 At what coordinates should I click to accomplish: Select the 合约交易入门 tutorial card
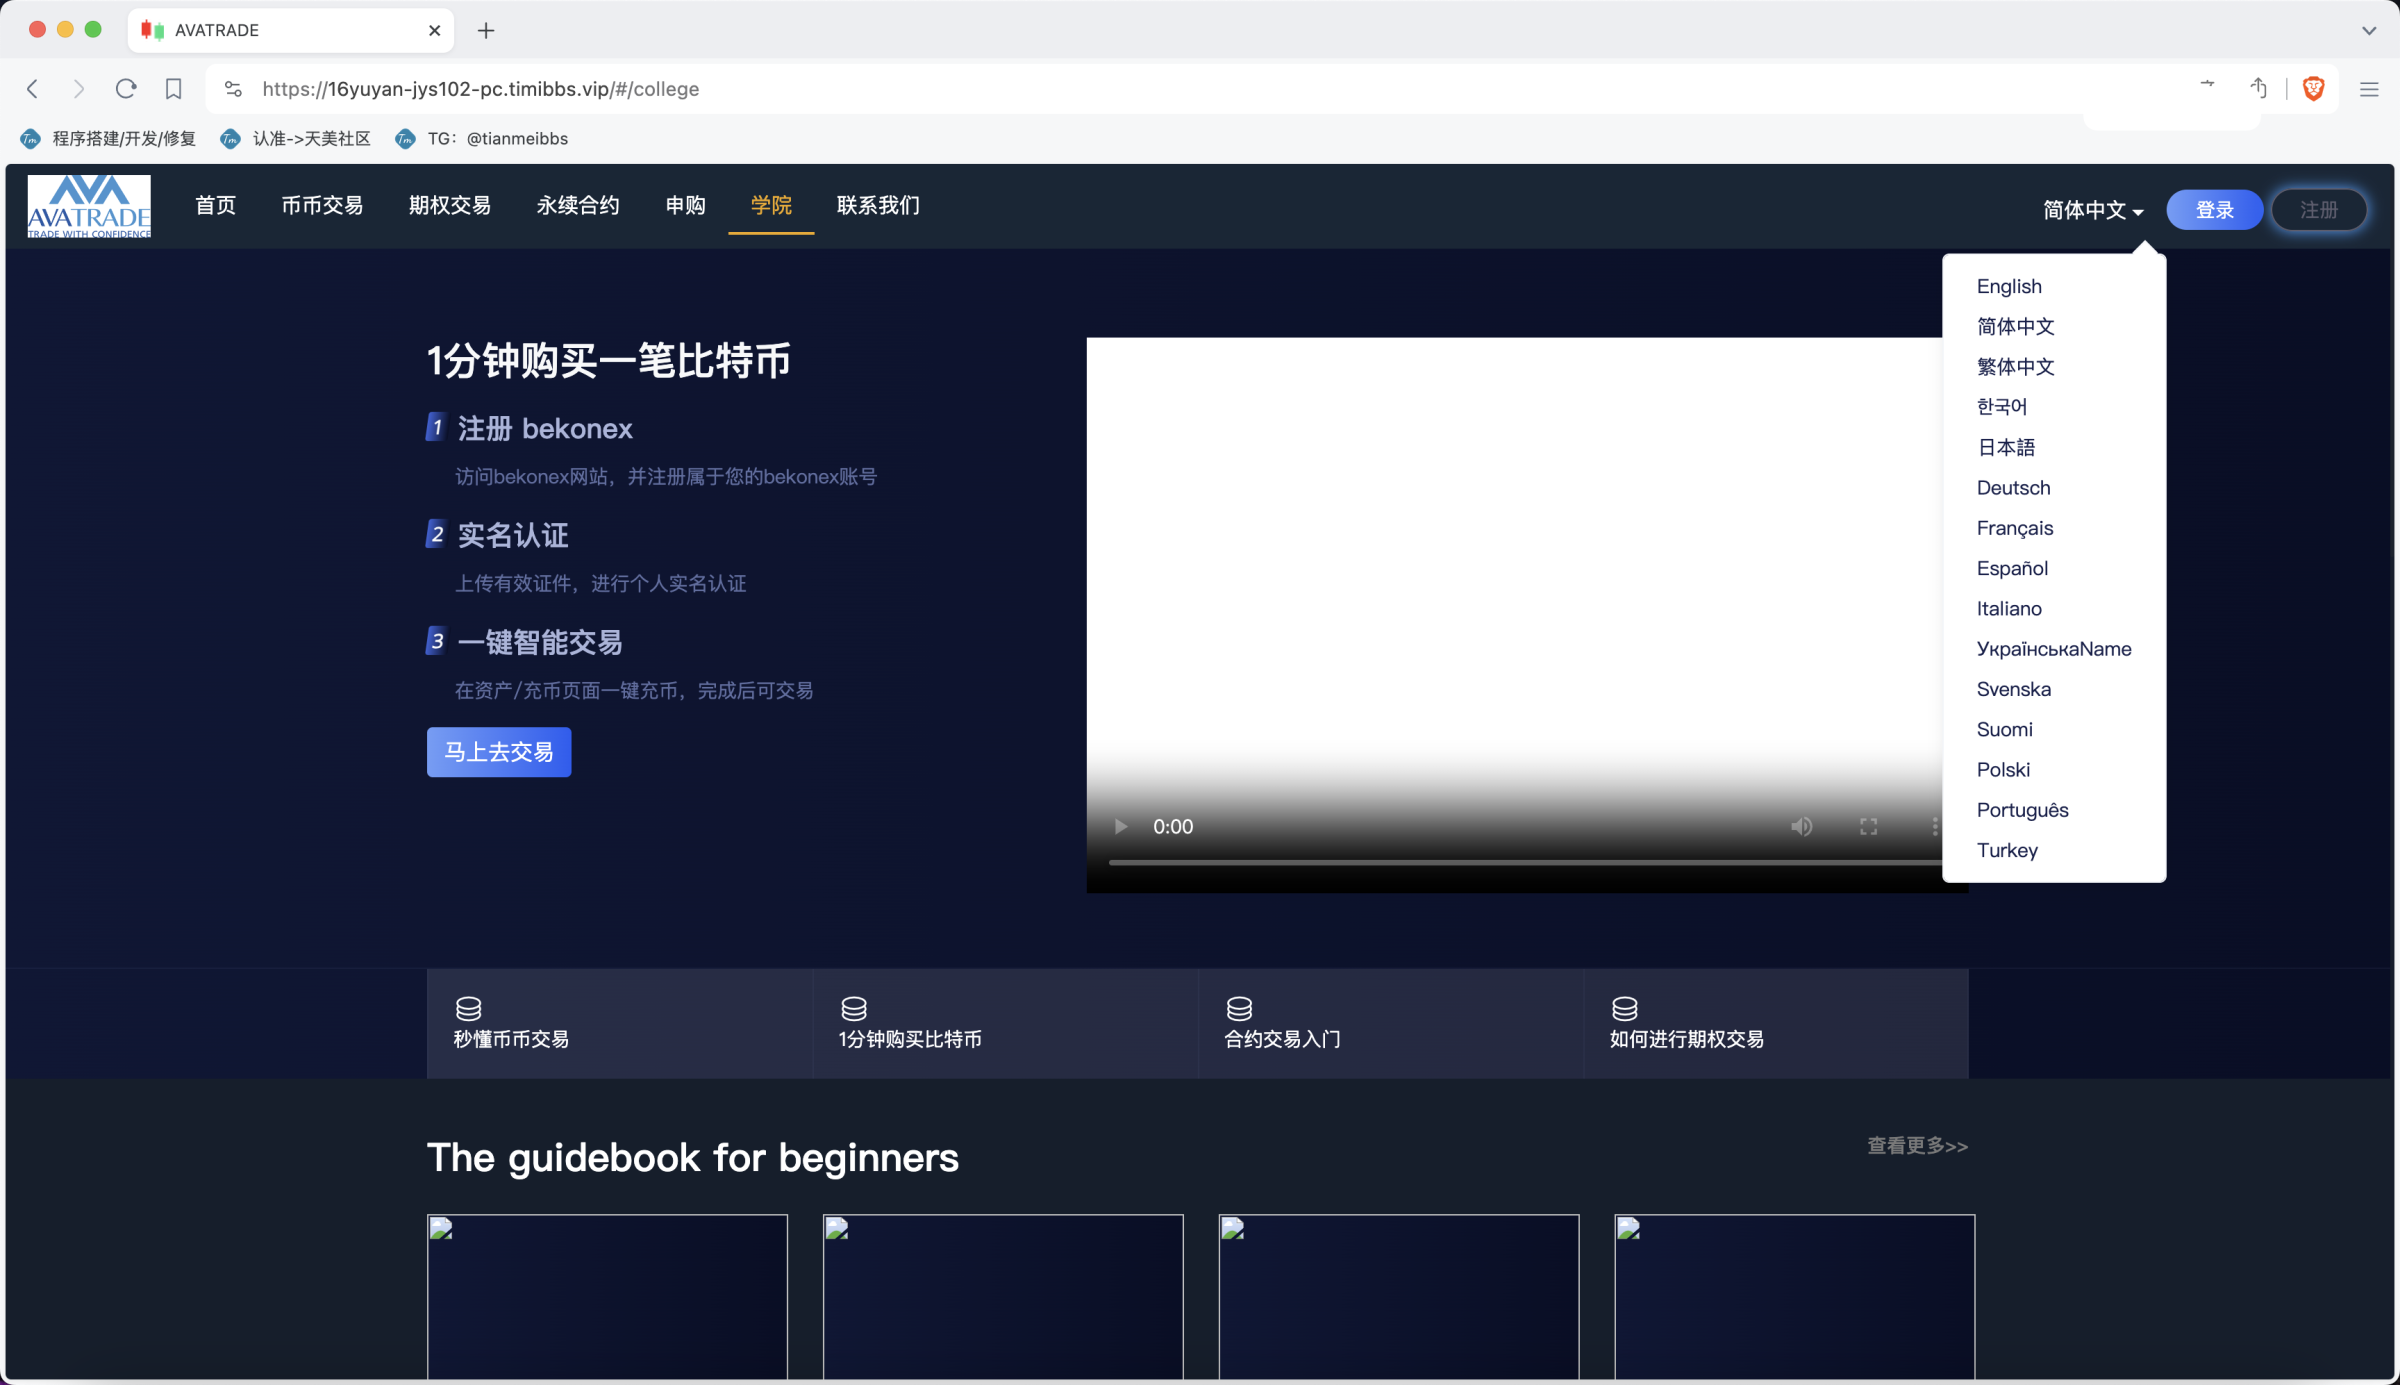pyautogui.click(x=1390, y=1024)
